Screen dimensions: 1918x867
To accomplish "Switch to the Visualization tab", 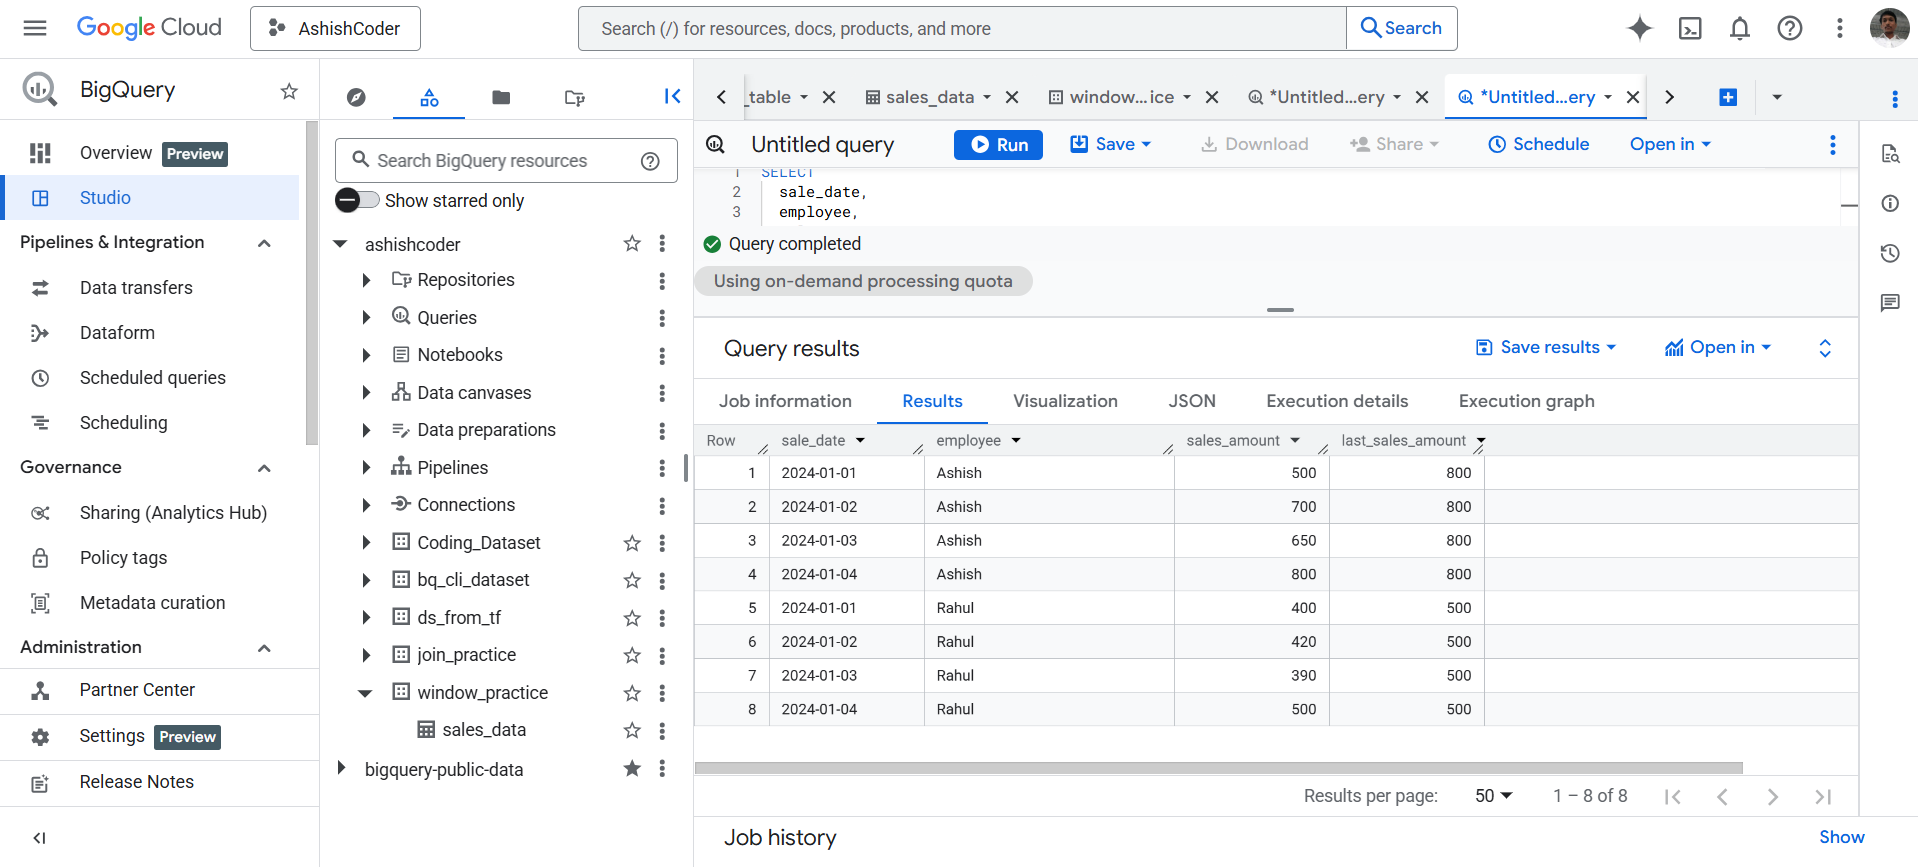I will 1065,401.
